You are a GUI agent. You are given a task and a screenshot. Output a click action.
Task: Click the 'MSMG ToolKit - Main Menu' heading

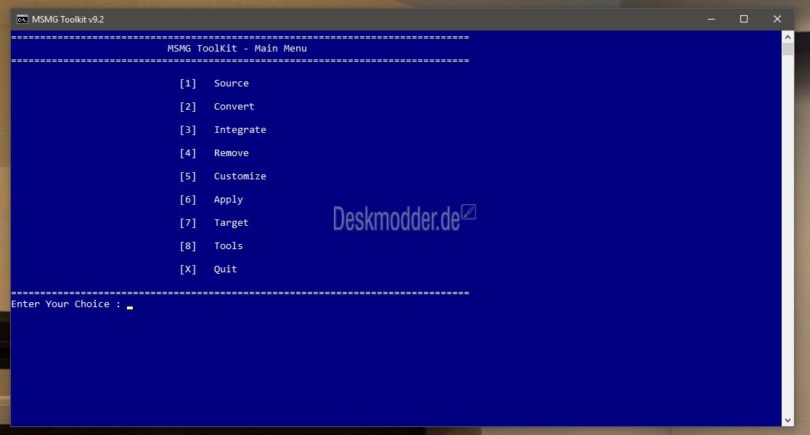pos(237,49)
